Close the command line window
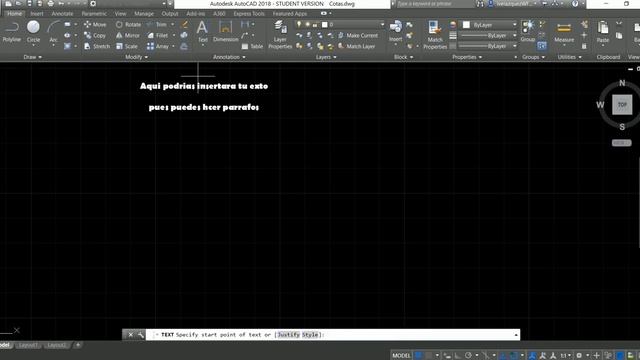Image resolution: width=640 pixels, height=360 pixels. 130,335
